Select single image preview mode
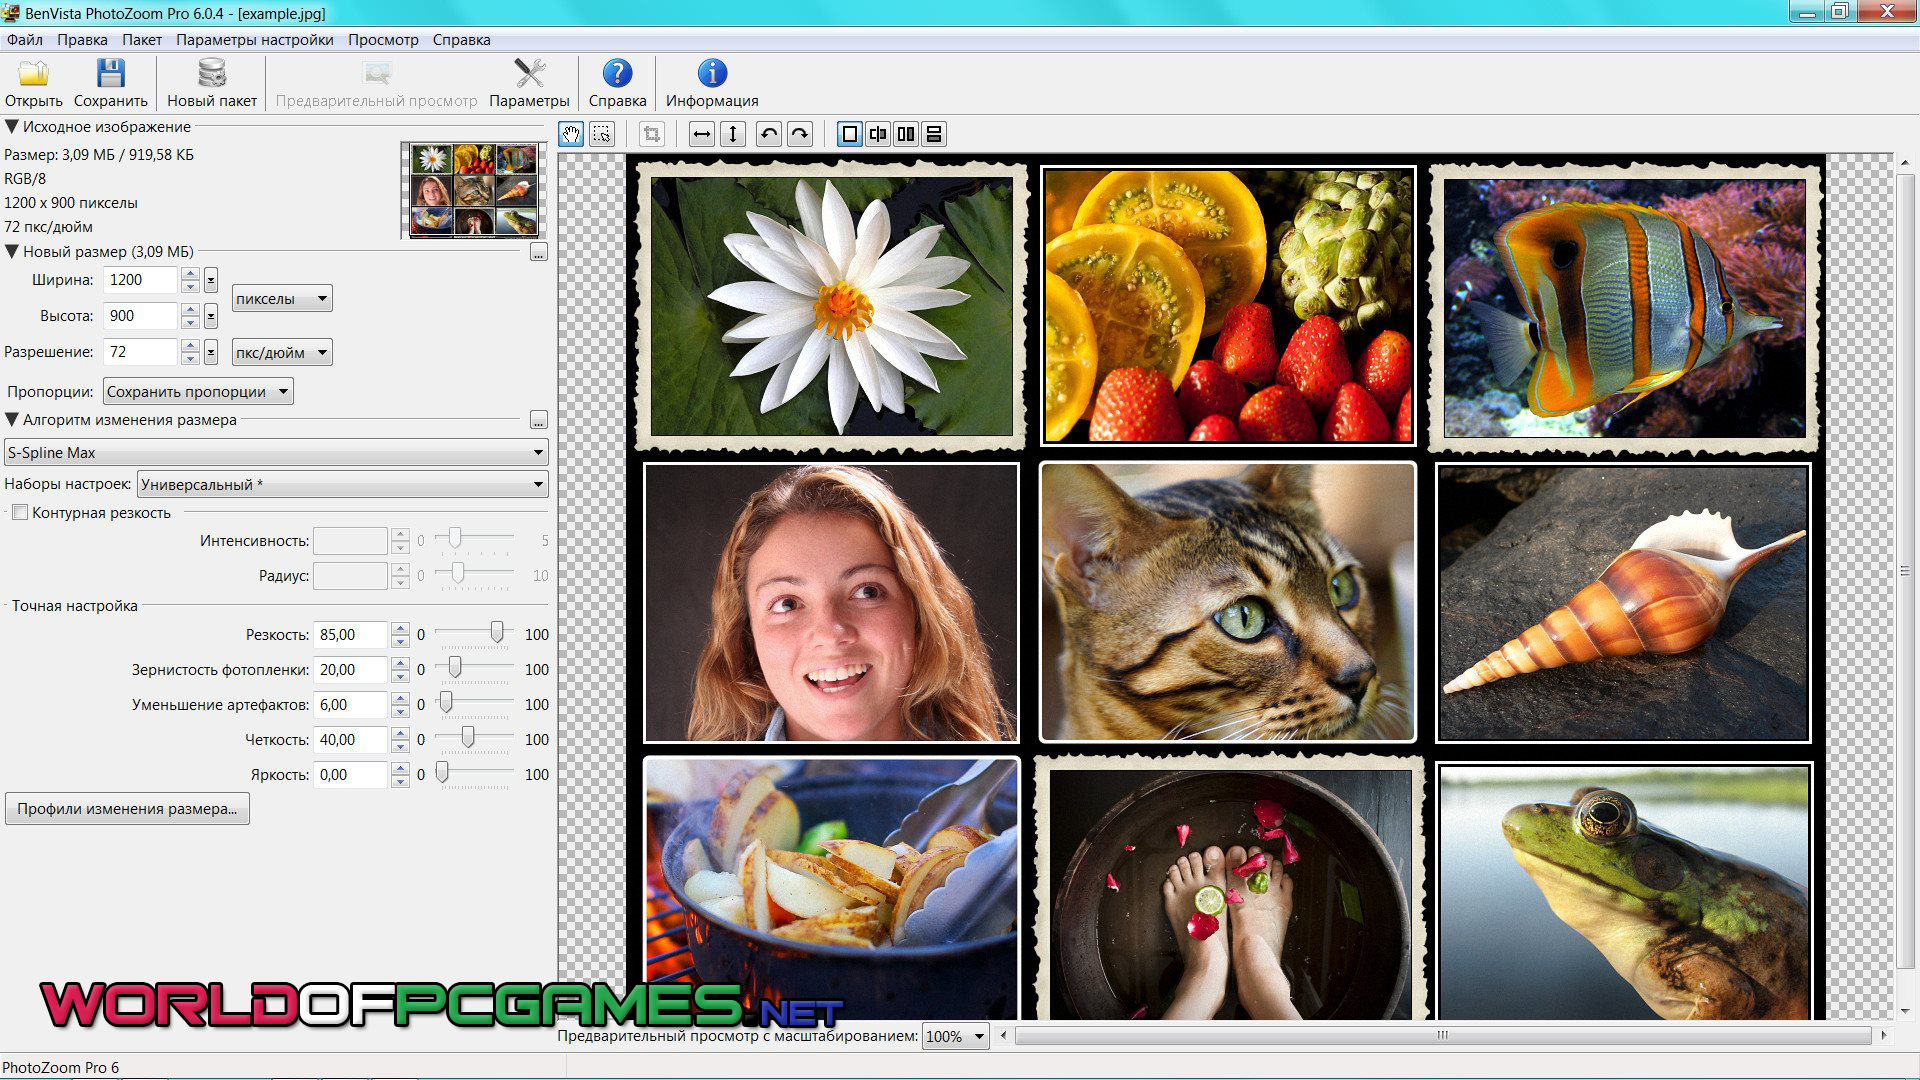 (x=849, y=134)
